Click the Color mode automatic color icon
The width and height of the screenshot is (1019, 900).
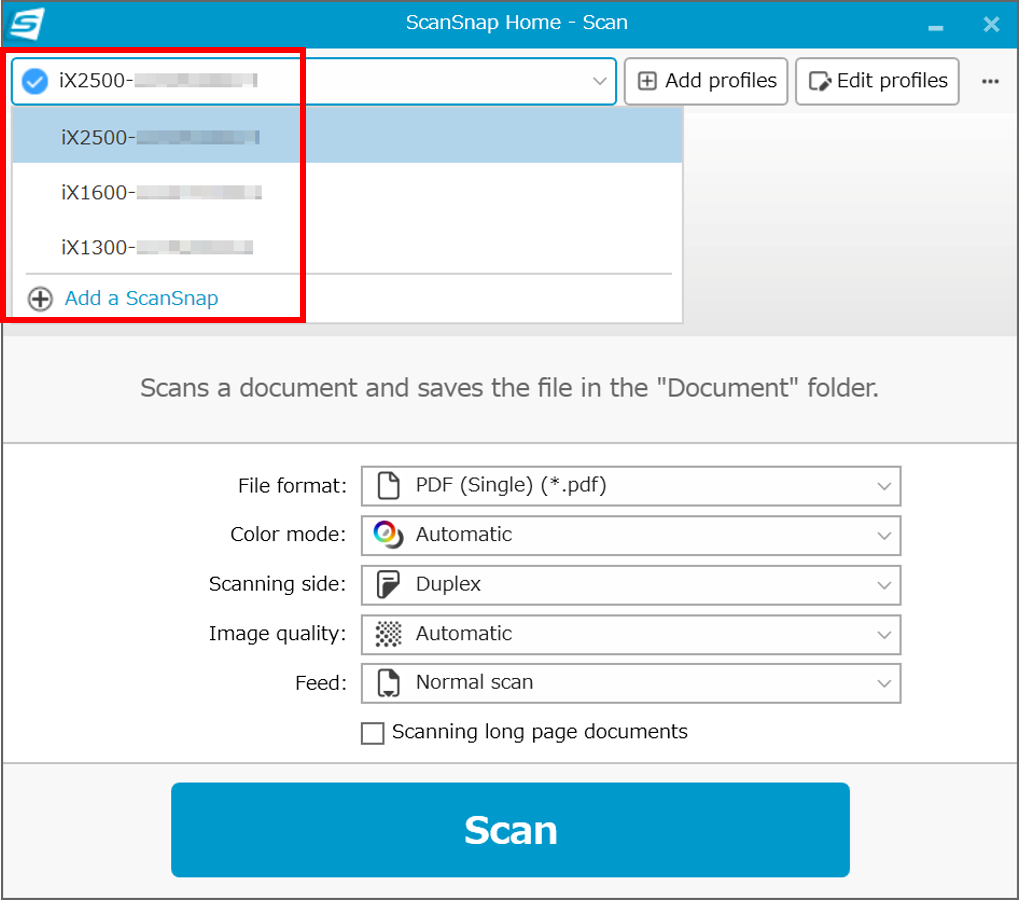click(x=388, y=535)
